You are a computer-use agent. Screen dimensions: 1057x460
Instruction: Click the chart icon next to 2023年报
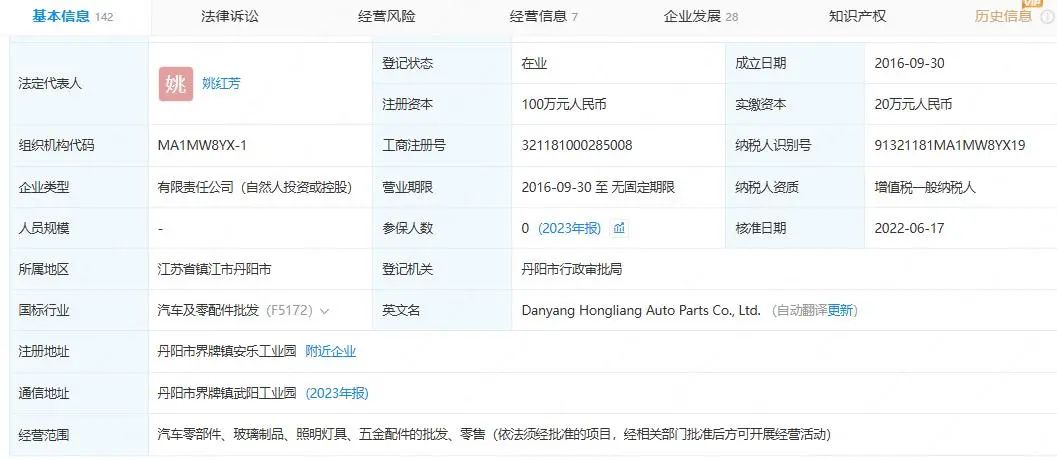(620, 229)
